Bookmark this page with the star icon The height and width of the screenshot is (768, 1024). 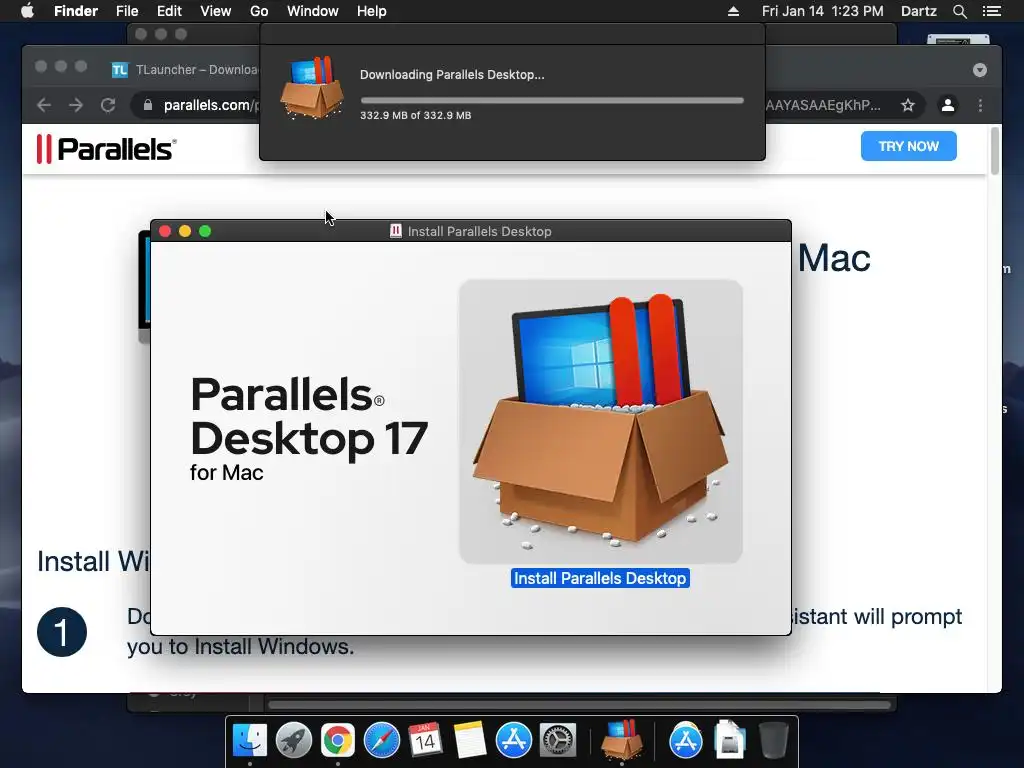pyautogui.click(x=908, y=105)
